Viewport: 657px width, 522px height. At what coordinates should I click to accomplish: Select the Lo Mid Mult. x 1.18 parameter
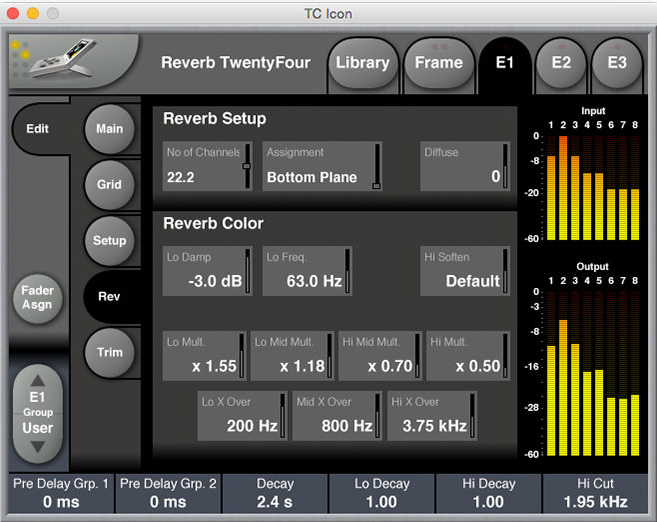pos(292,356)
